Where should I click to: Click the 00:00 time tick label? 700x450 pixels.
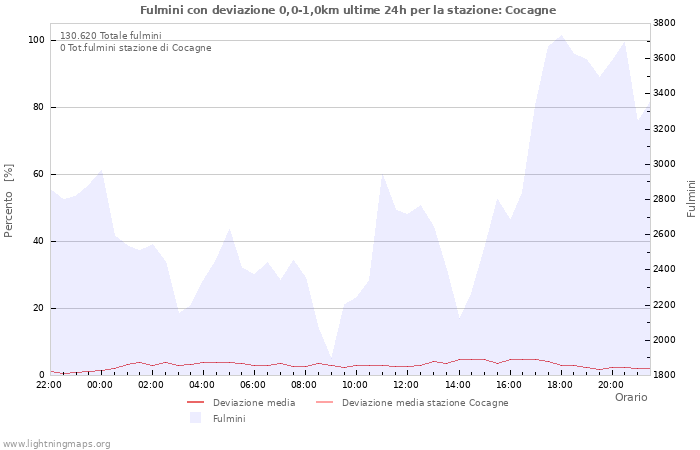point(100,385)
